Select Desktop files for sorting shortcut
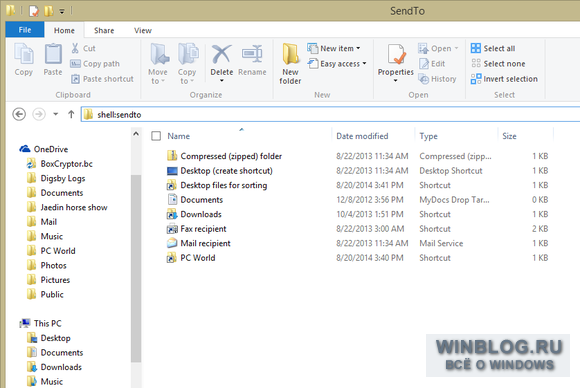 point(223,185)
